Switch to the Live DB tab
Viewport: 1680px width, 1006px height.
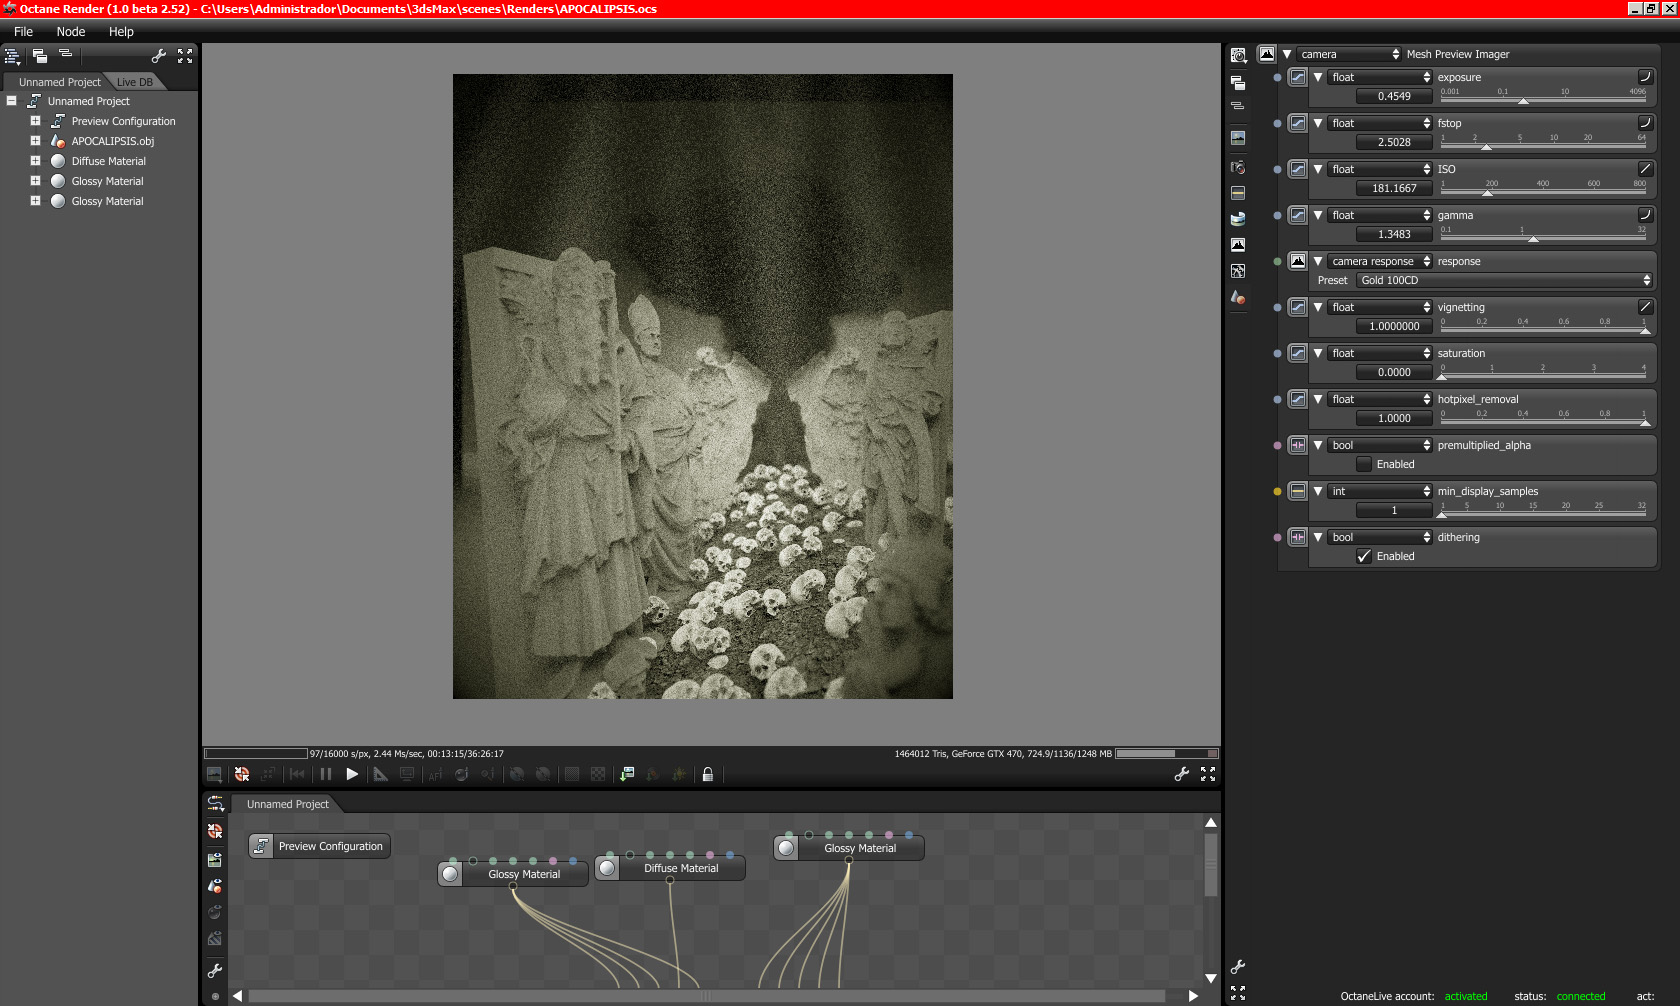[x=134, y=82]
